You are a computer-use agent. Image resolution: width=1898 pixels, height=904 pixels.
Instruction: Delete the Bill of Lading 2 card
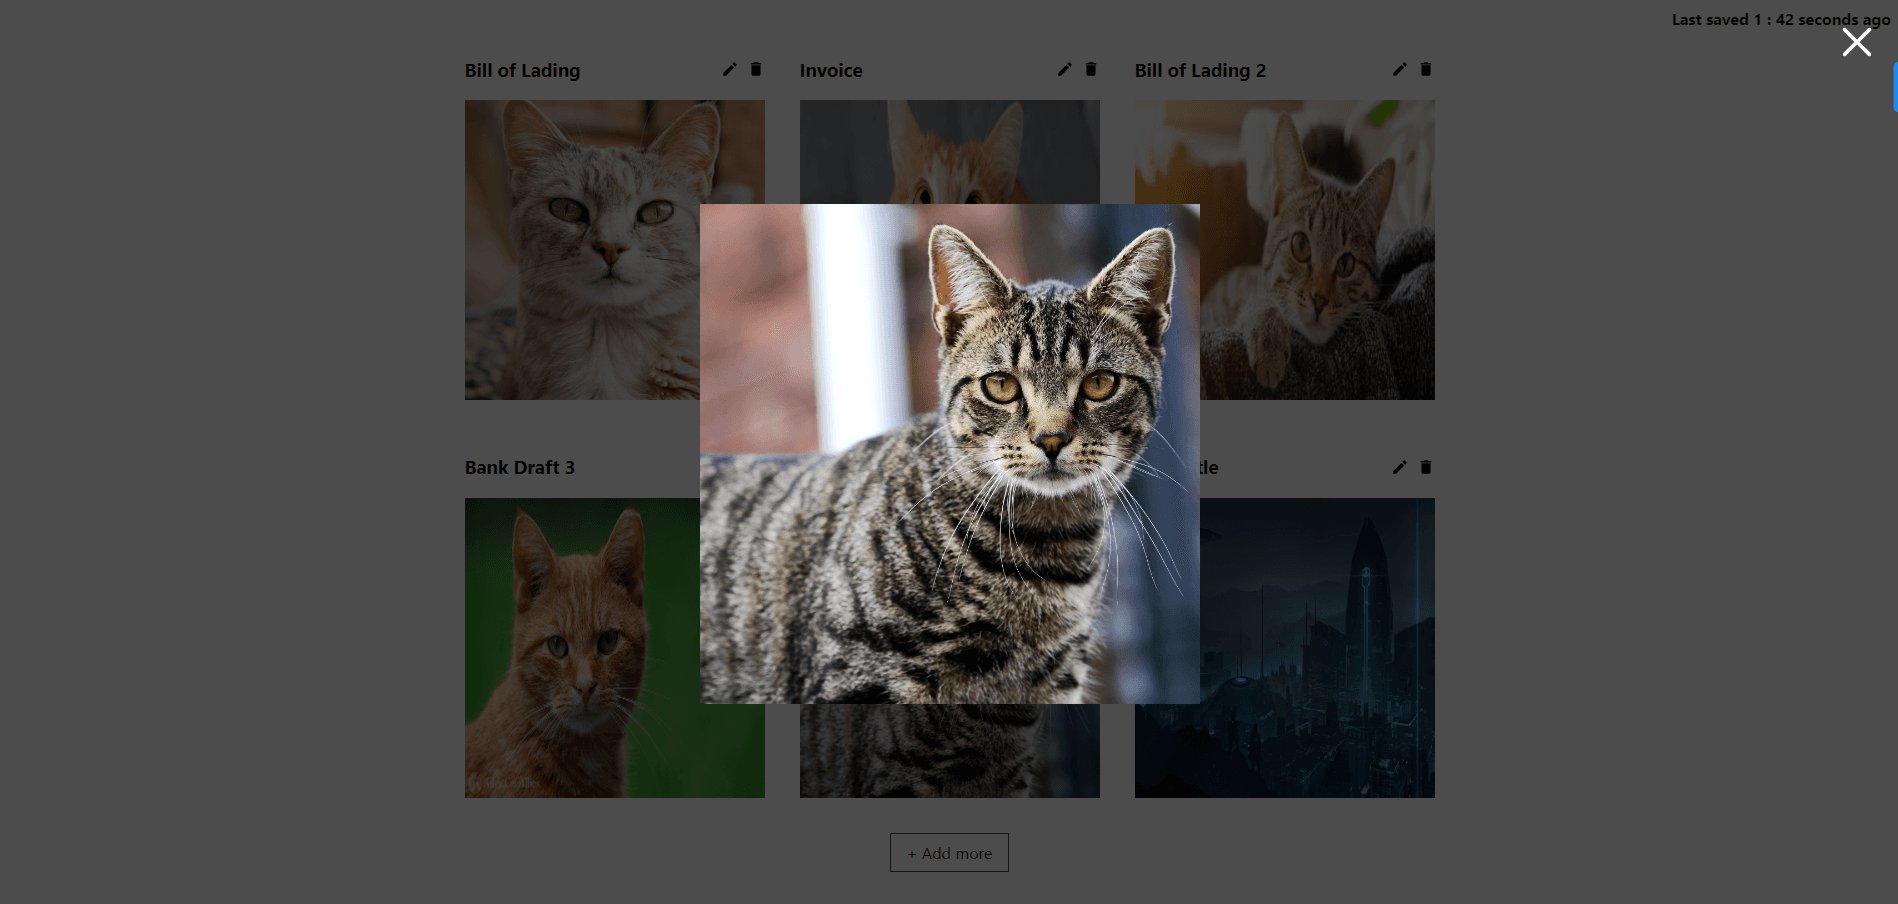(1426, 69)
